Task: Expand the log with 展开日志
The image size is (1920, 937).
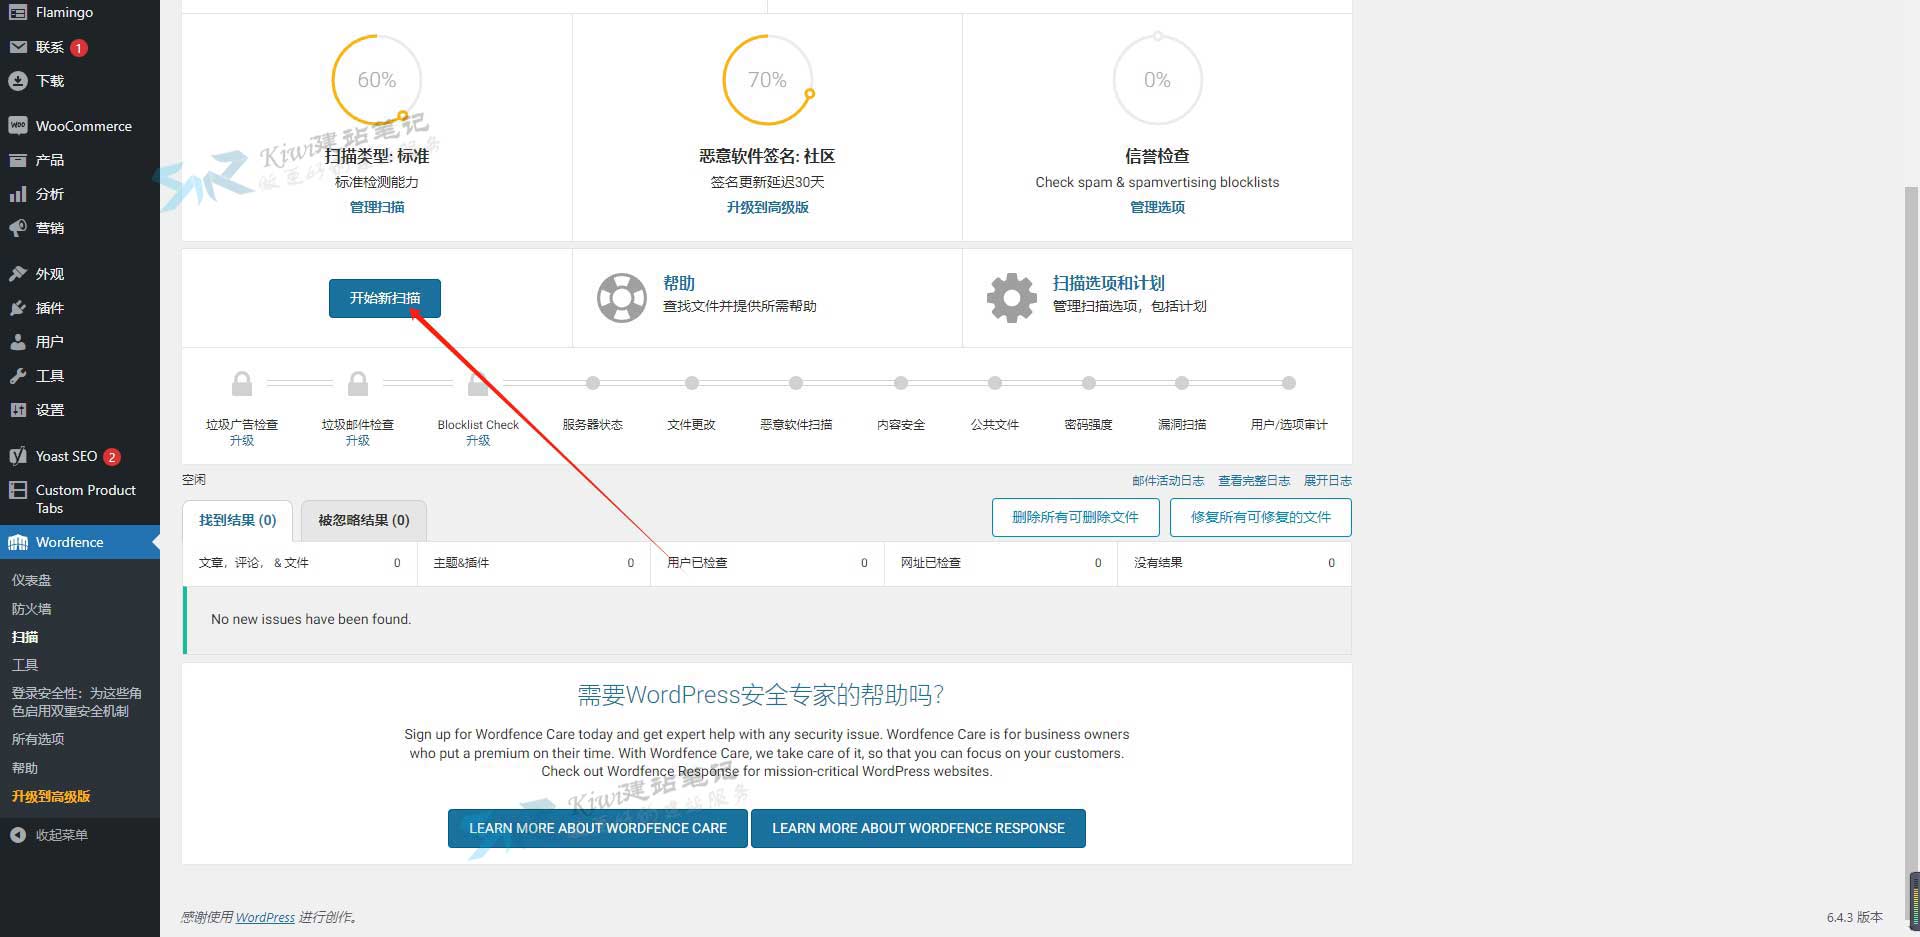Action: point(1328,481)
